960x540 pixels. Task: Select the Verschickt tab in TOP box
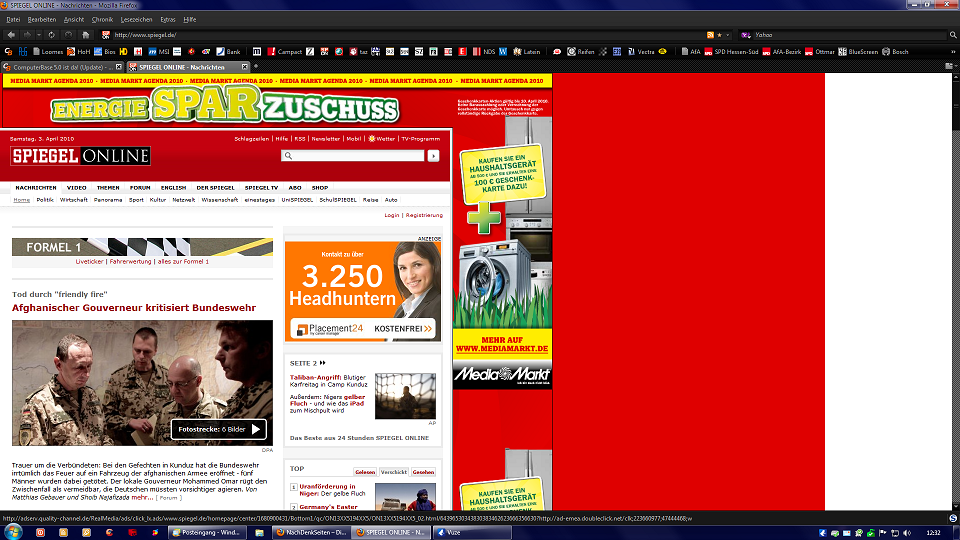pyautogui.click(x=394, y=472)
